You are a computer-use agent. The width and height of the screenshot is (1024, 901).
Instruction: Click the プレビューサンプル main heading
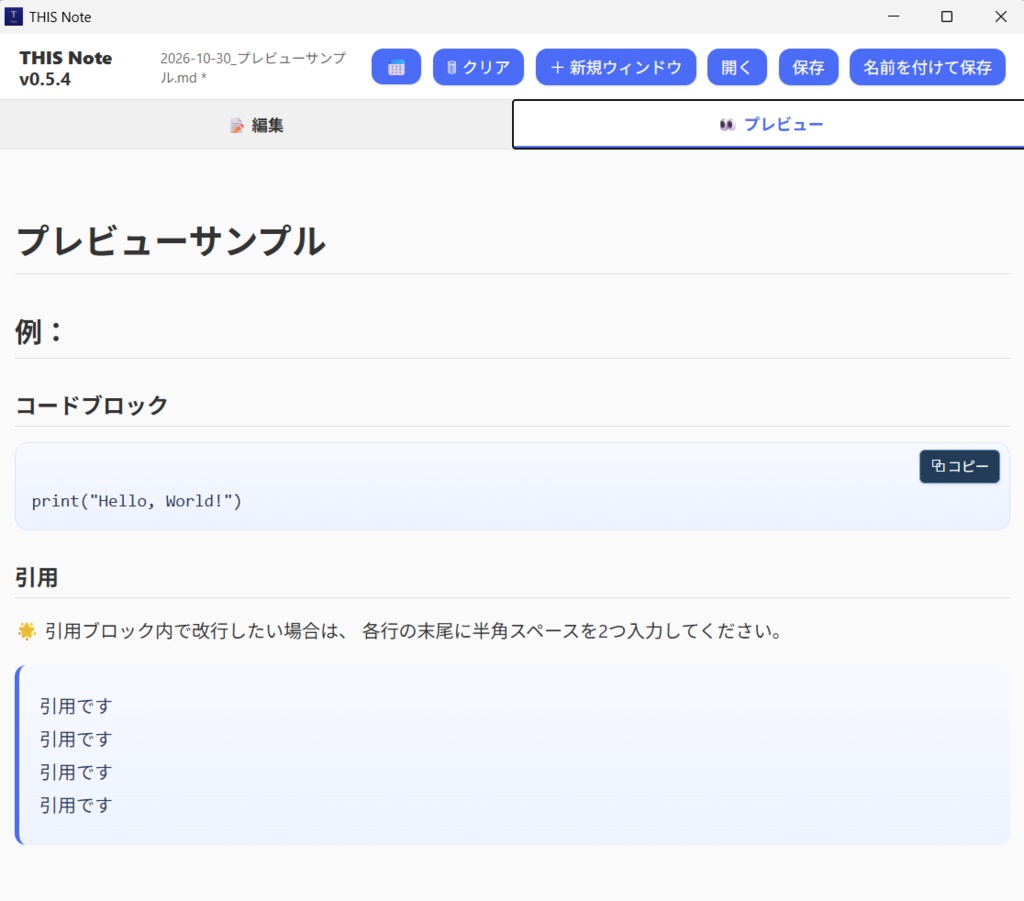[170, 241]
